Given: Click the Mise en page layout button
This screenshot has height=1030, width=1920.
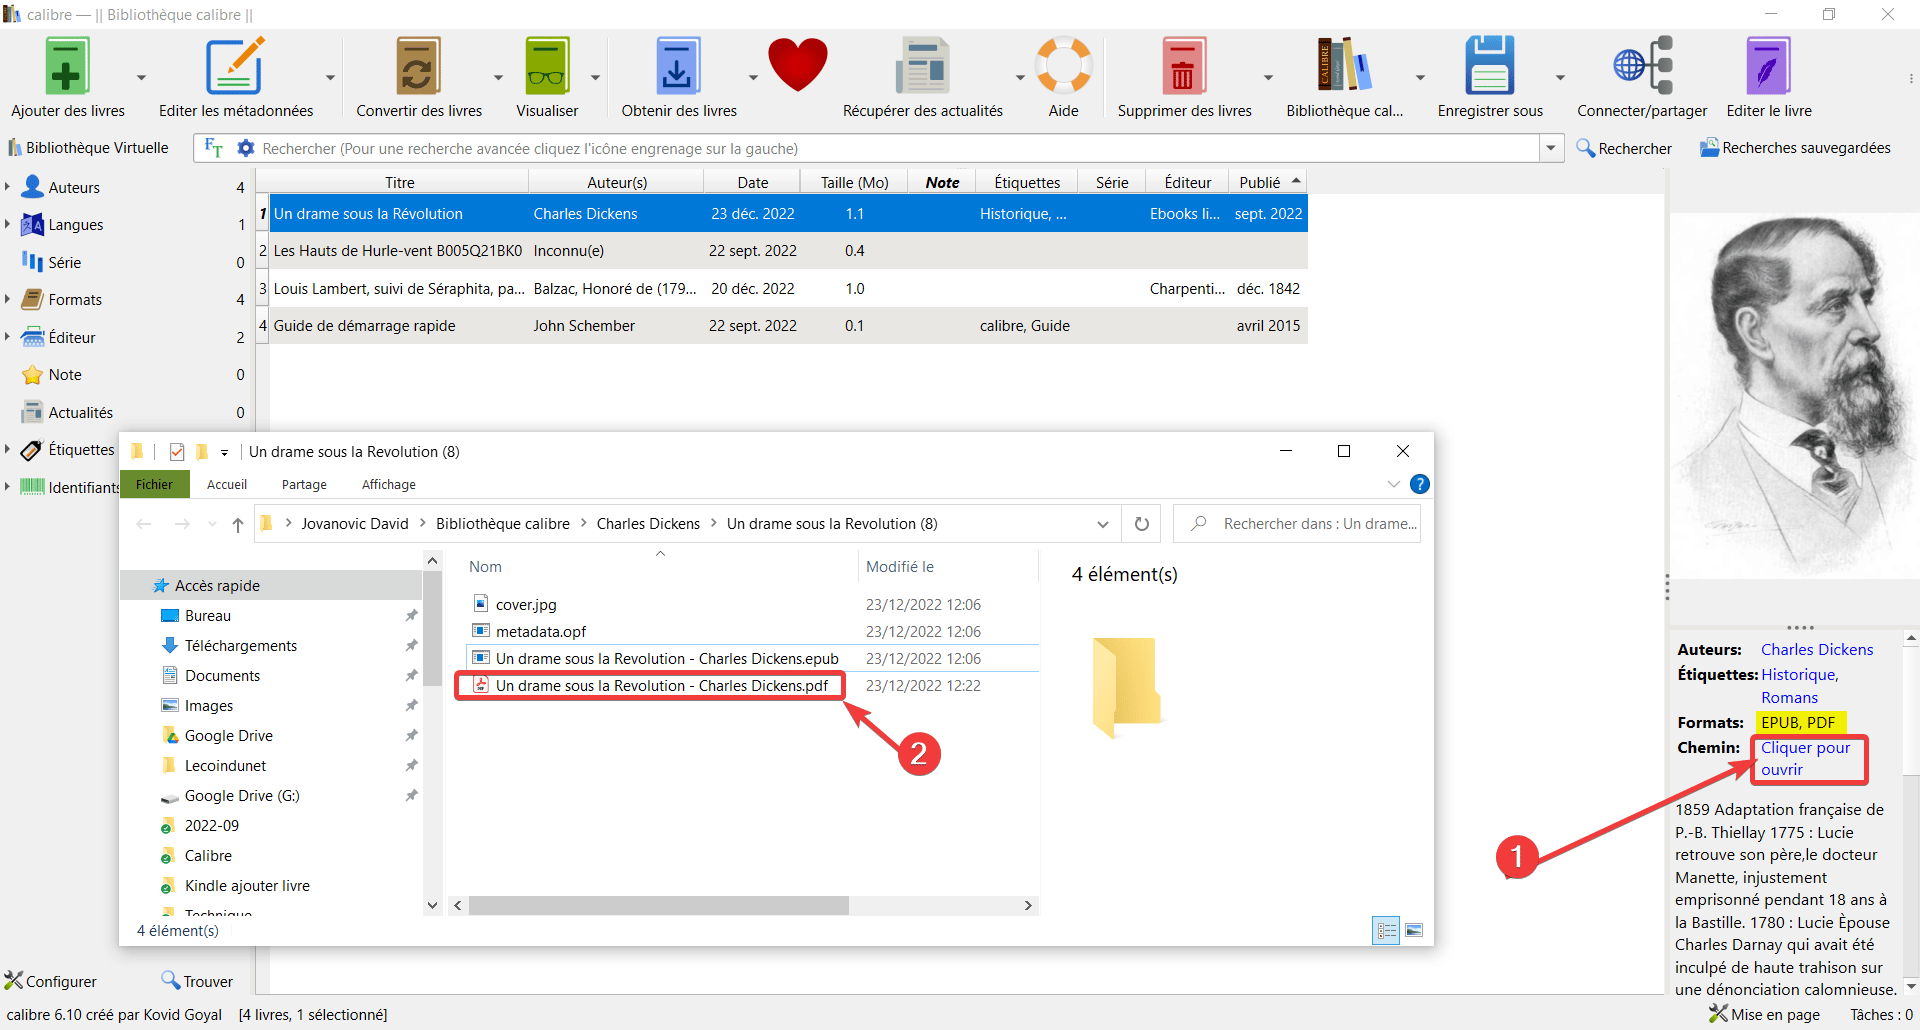Looking at the screenshot, I should pyautogui.click(x=1765, y=1014).
